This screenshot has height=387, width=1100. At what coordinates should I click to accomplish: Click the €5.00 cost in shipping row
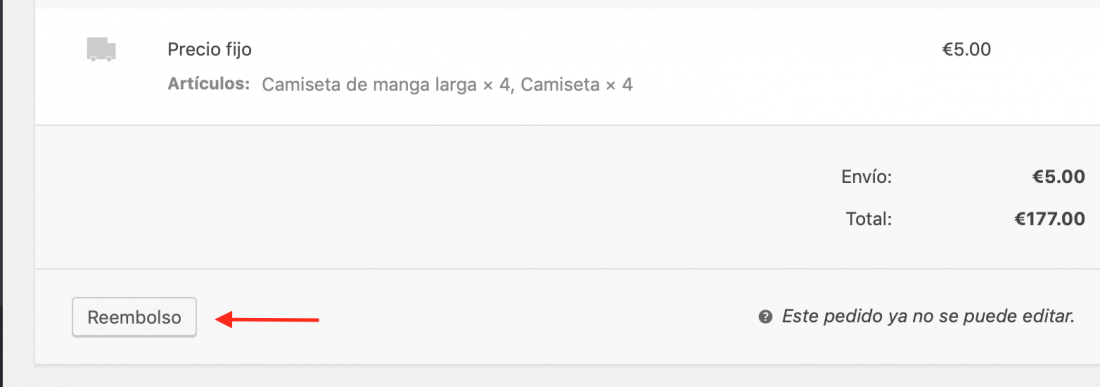coord(966,50)
